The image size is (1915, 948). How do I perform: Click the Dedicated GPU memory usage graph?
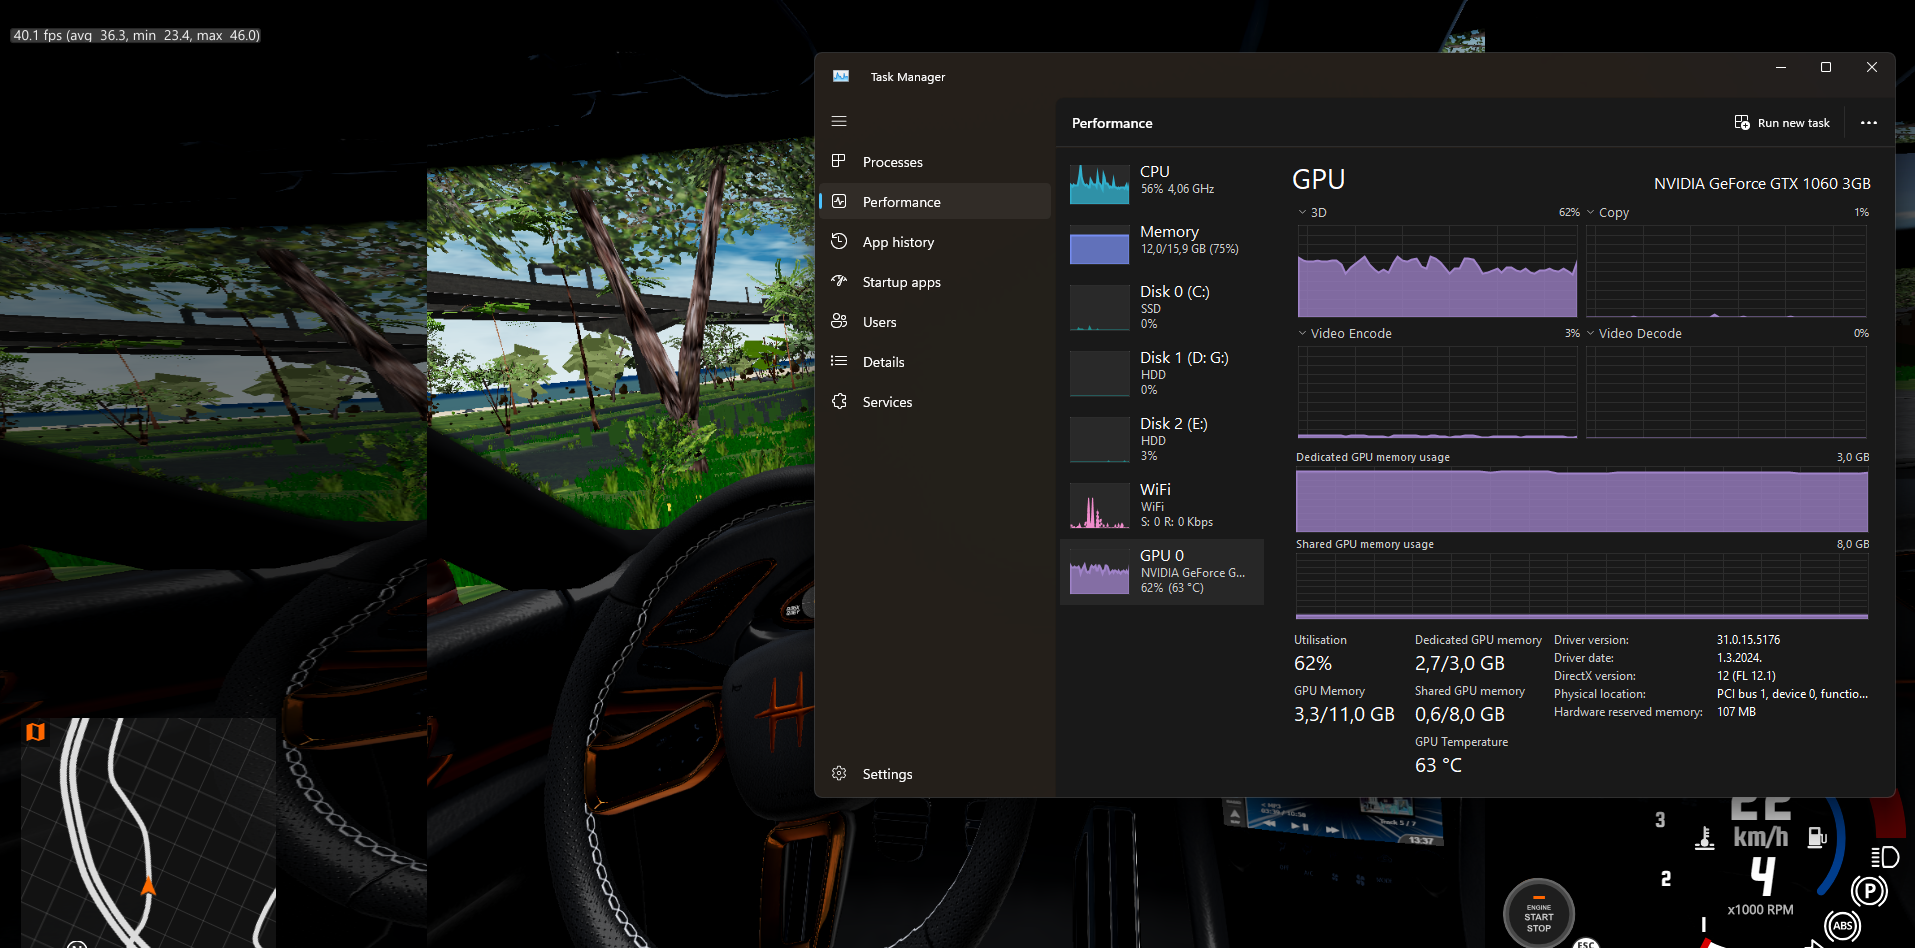1582,500
